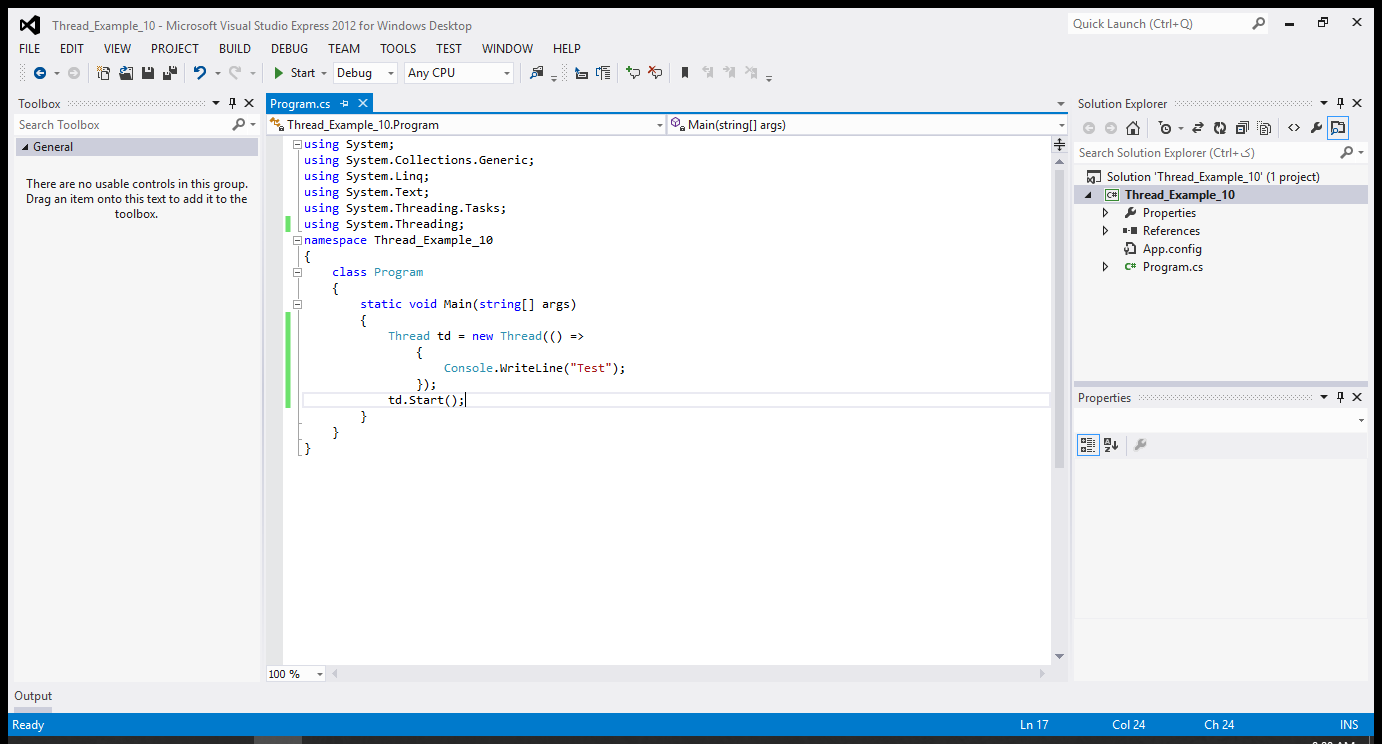This screenshot has height=744, width=1382.
Task: Click the Show All Files icon
Action: tap(1264, 128)
